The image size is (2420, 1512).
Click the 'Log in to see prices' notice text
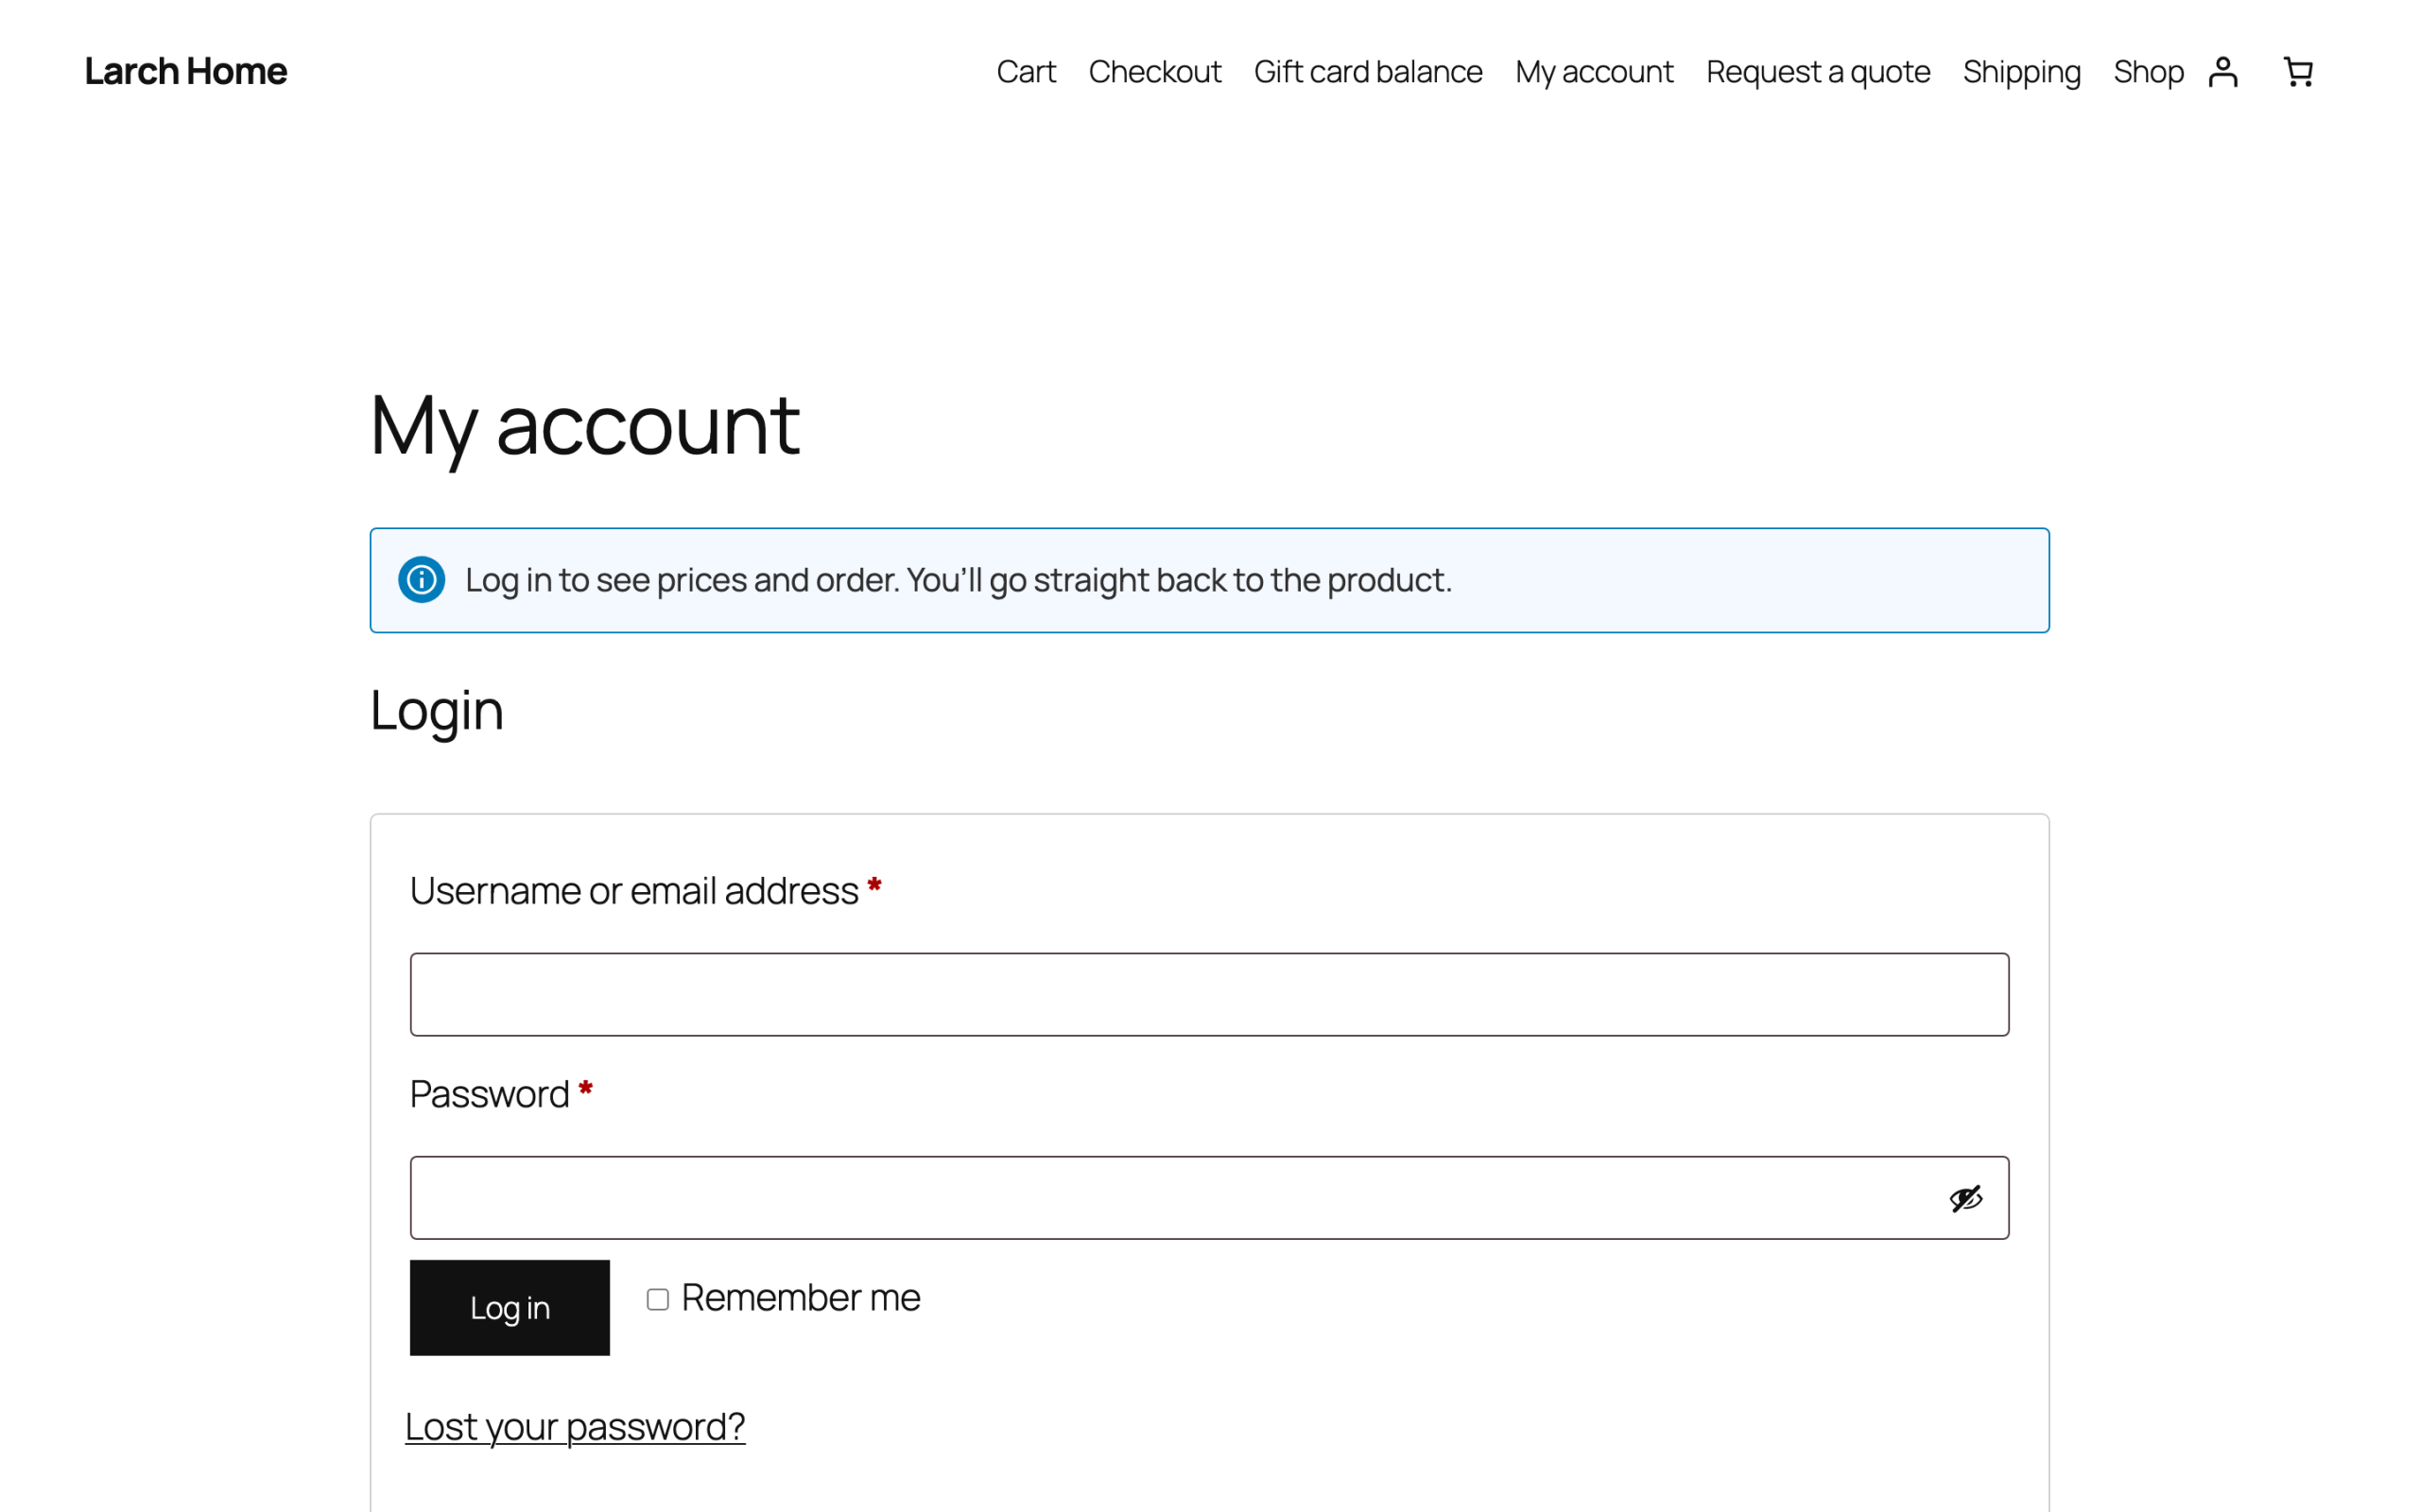pos(958,580)
